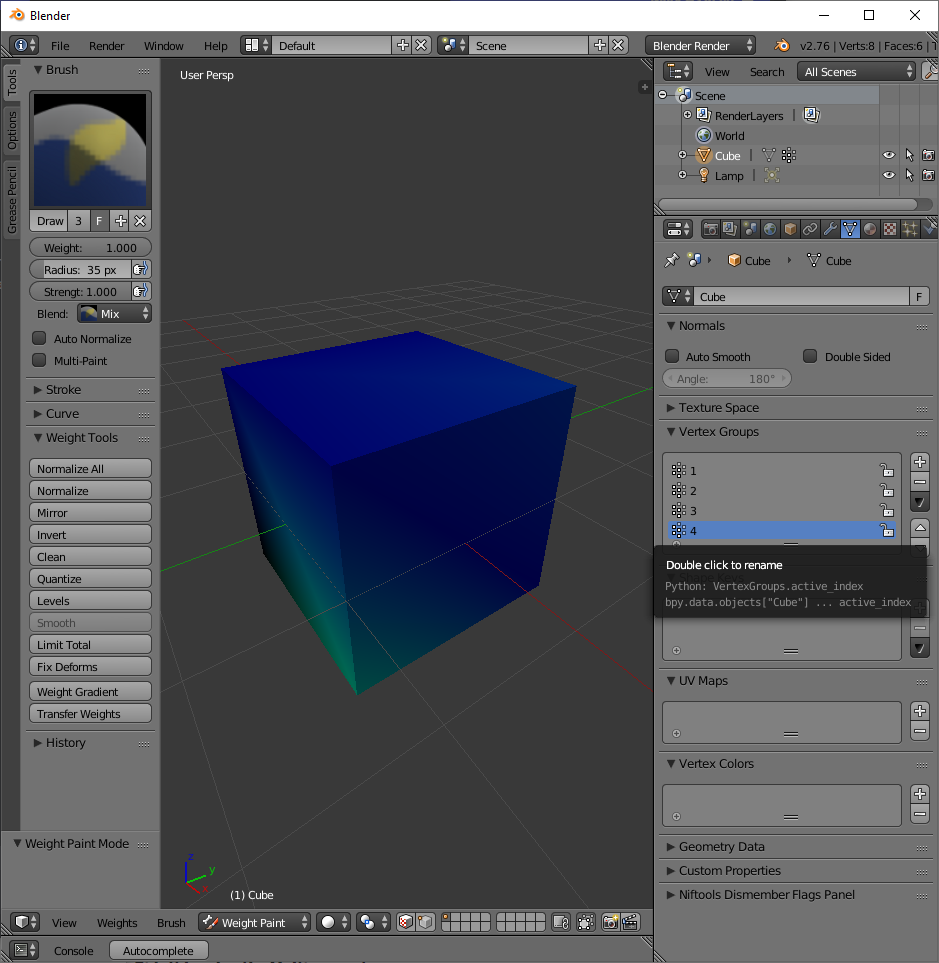The image size is (939, 963).
Task: Expand the Curve panel
Action: click(x=62, y=413)
